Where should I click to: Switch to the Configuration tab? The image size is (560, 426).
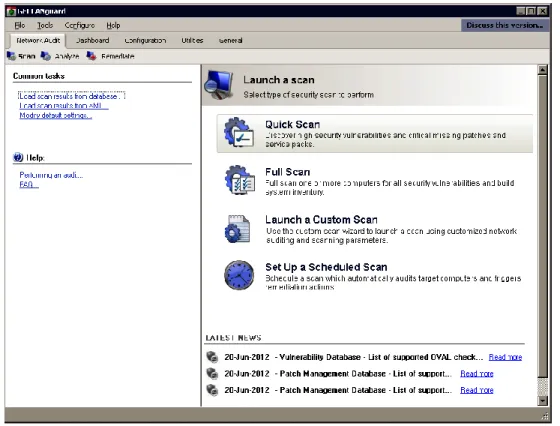(x=145, y=40)
